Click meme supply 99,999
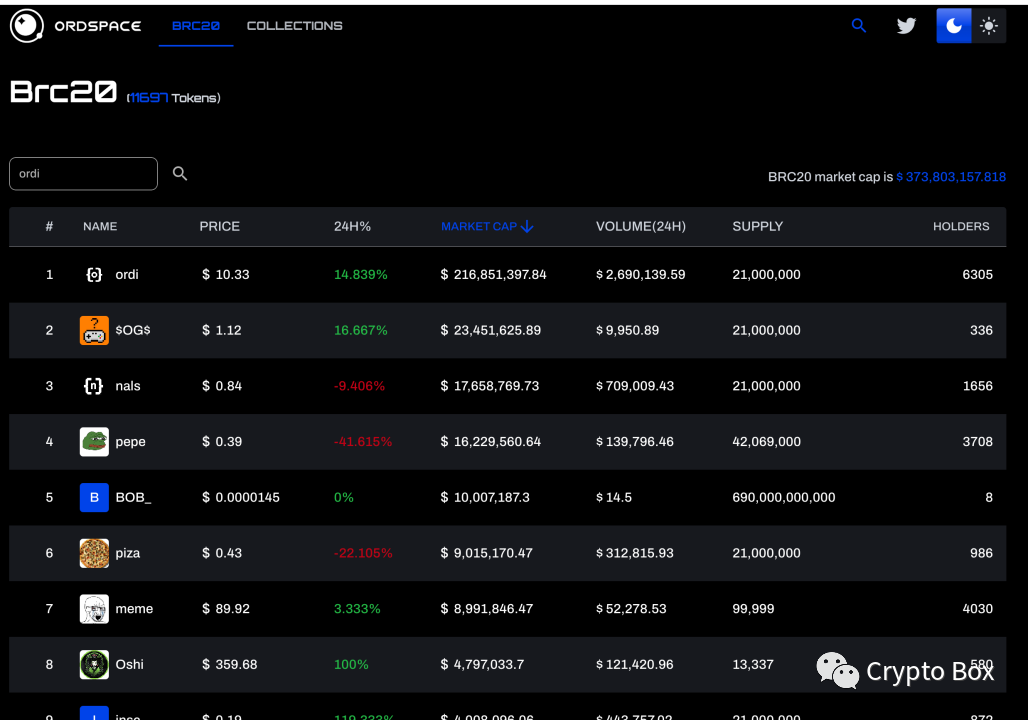The width and height of the screenshot is (1028, 720). pos(753,609)
